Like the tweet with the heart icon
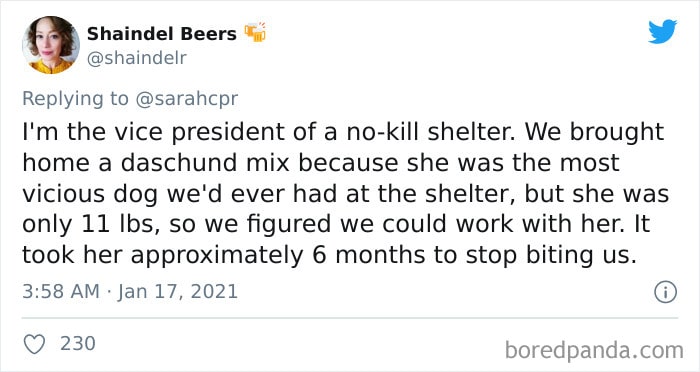 pyautogui.click(x=34, y=344)
